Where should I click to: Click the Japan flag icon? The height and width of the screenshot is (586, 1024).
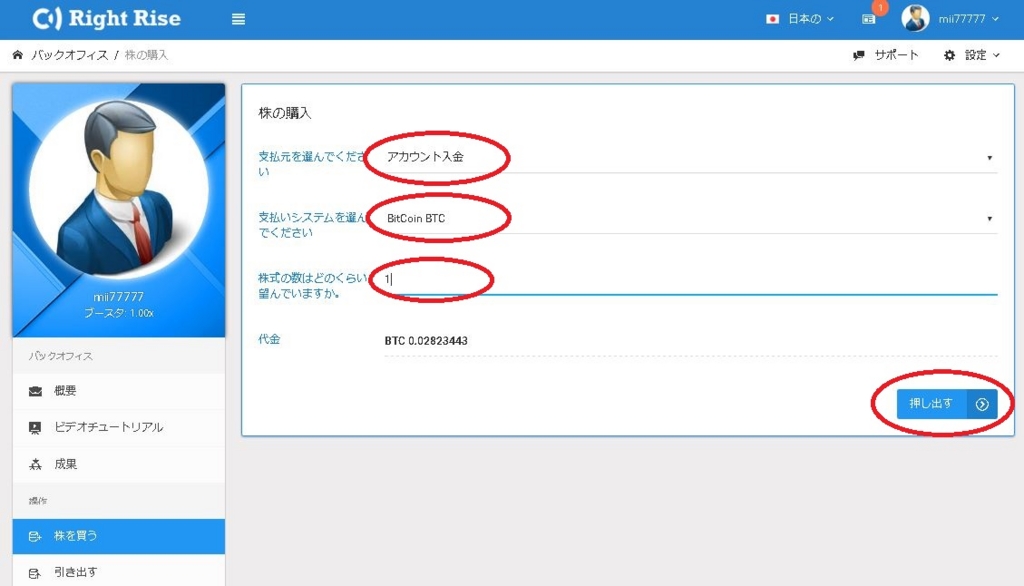point(773,19)
